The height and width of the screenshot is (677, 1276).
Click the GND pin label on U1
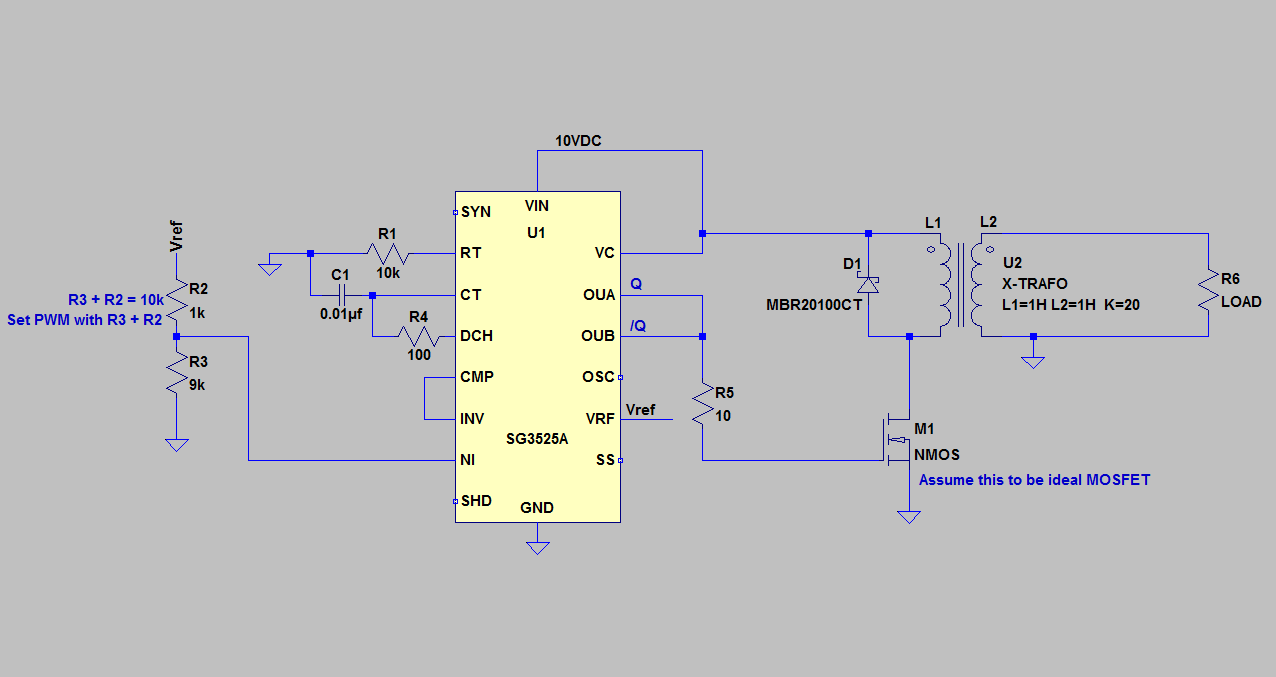[537, 508]
